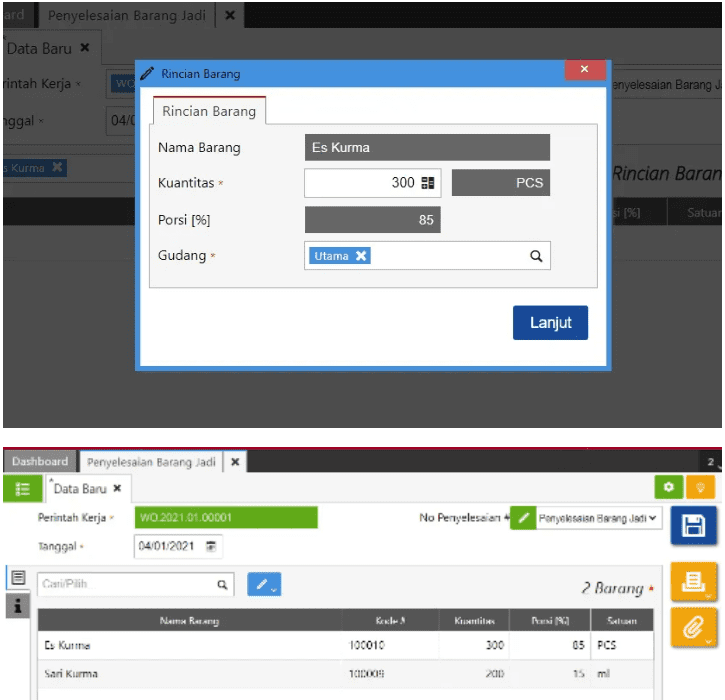
Task: Close the lower Data Baru tab
Action: (x=117, y=488)
